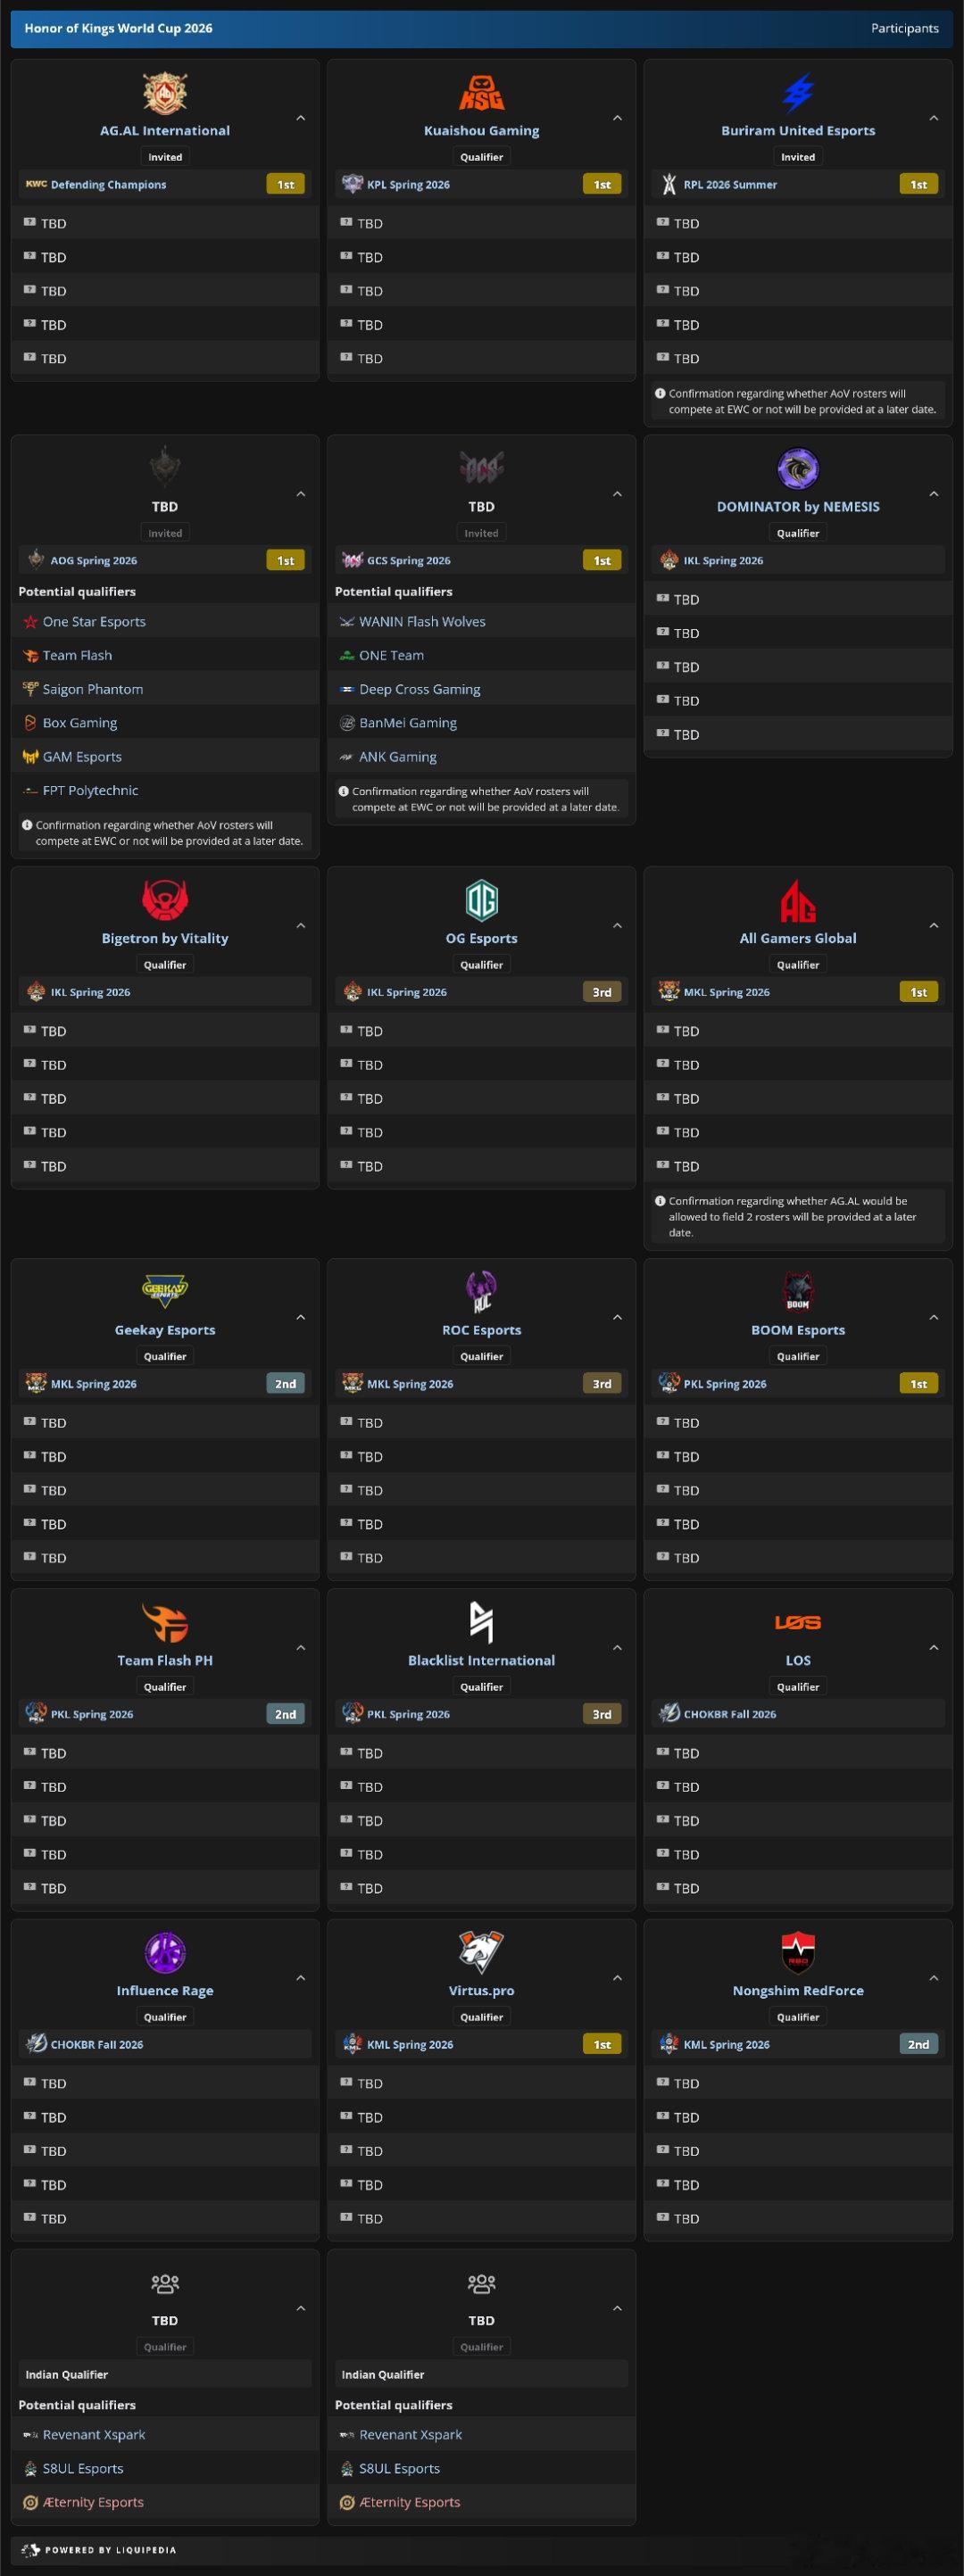
Task: Open the FPT Polytechnic team link
Action: coord(90,790)
